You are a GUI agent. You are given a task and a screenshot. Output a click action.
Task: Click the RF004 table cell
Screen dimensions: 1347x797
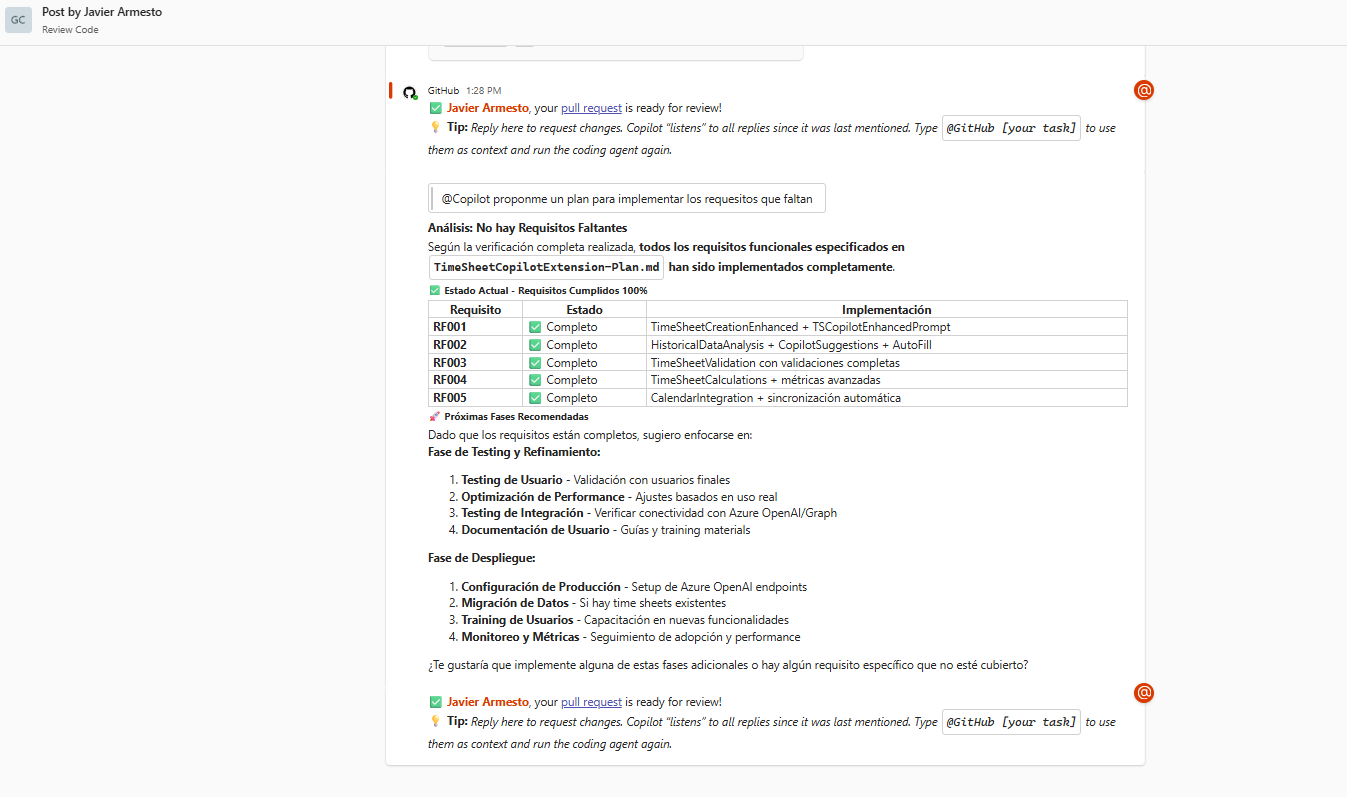coord(475,380)
